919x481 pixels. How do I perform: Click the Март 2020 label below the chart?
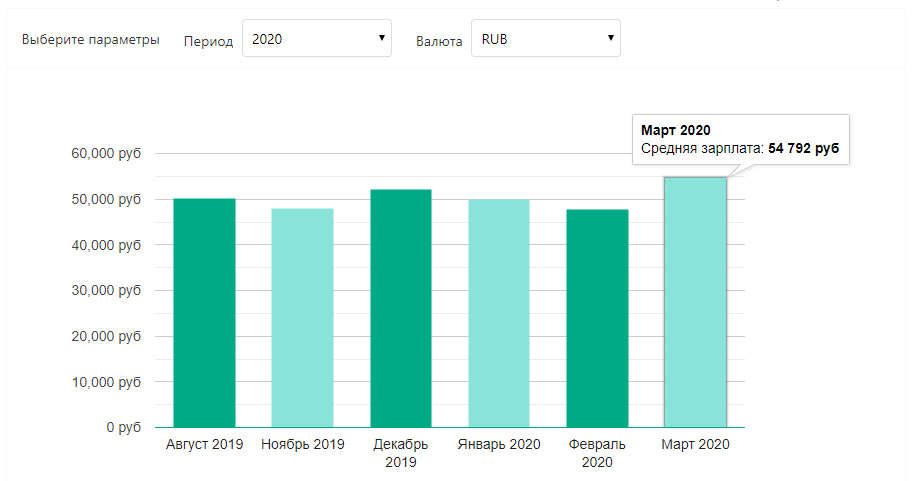695,444
